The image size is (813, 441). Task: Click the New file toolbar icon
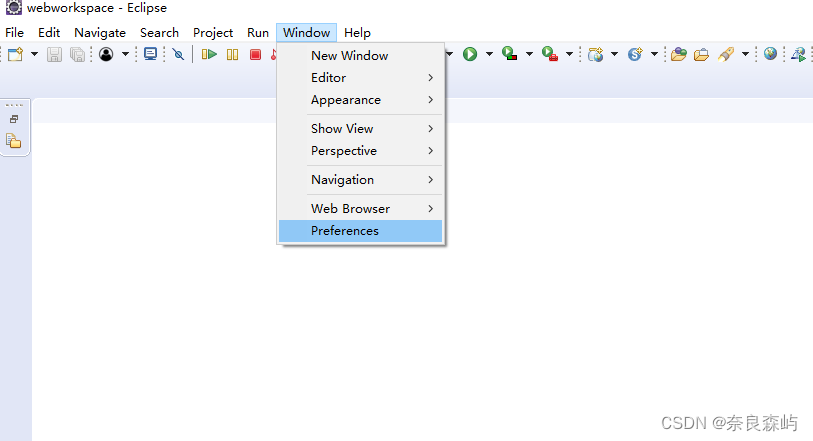[16, 54]
